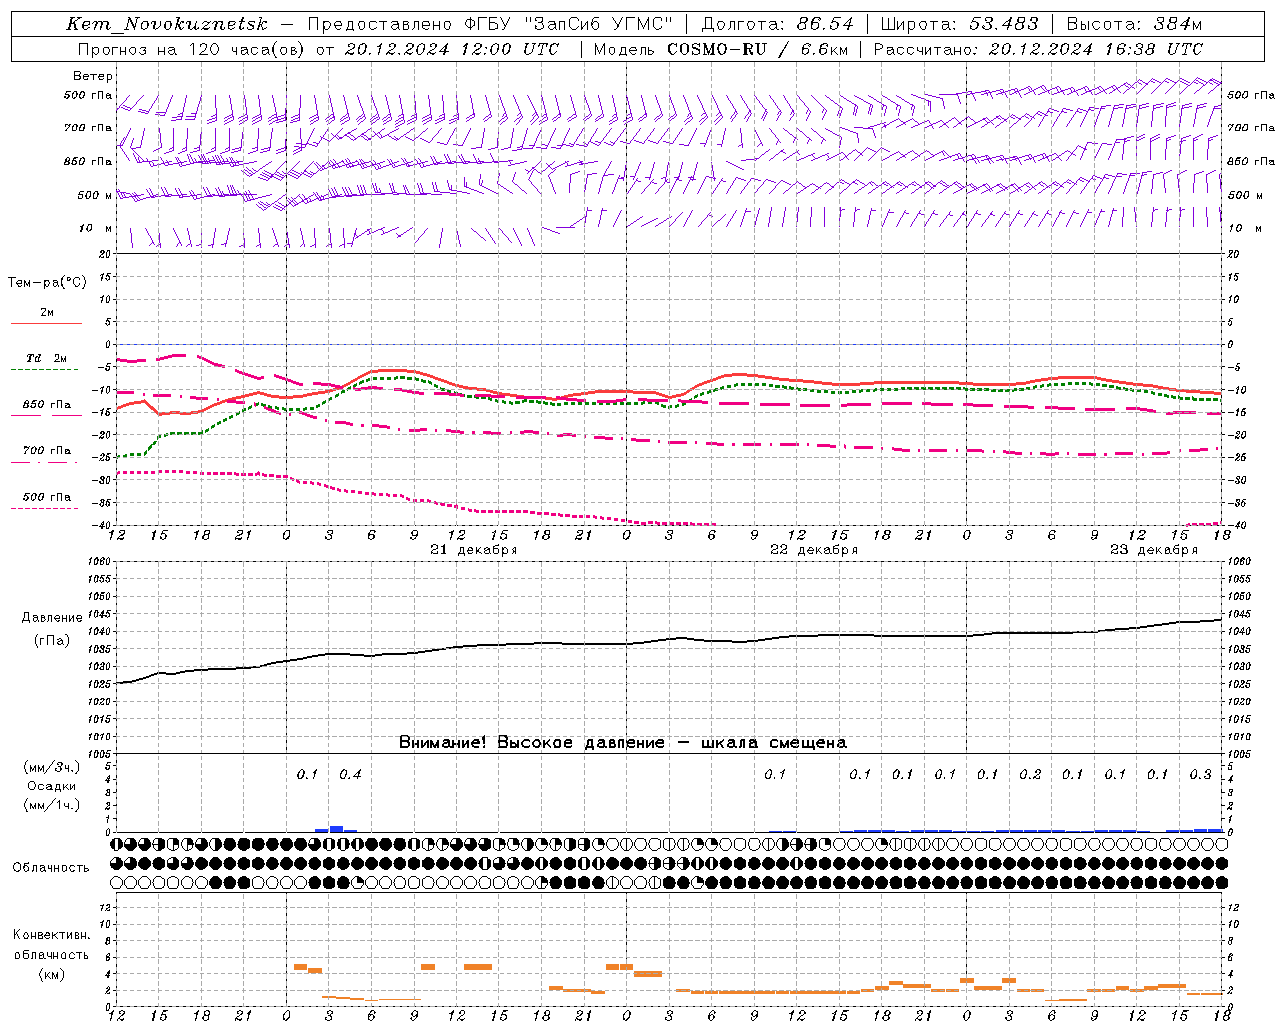
Task: Click the Облачность cloudiness row label
Action: [51, 867]
